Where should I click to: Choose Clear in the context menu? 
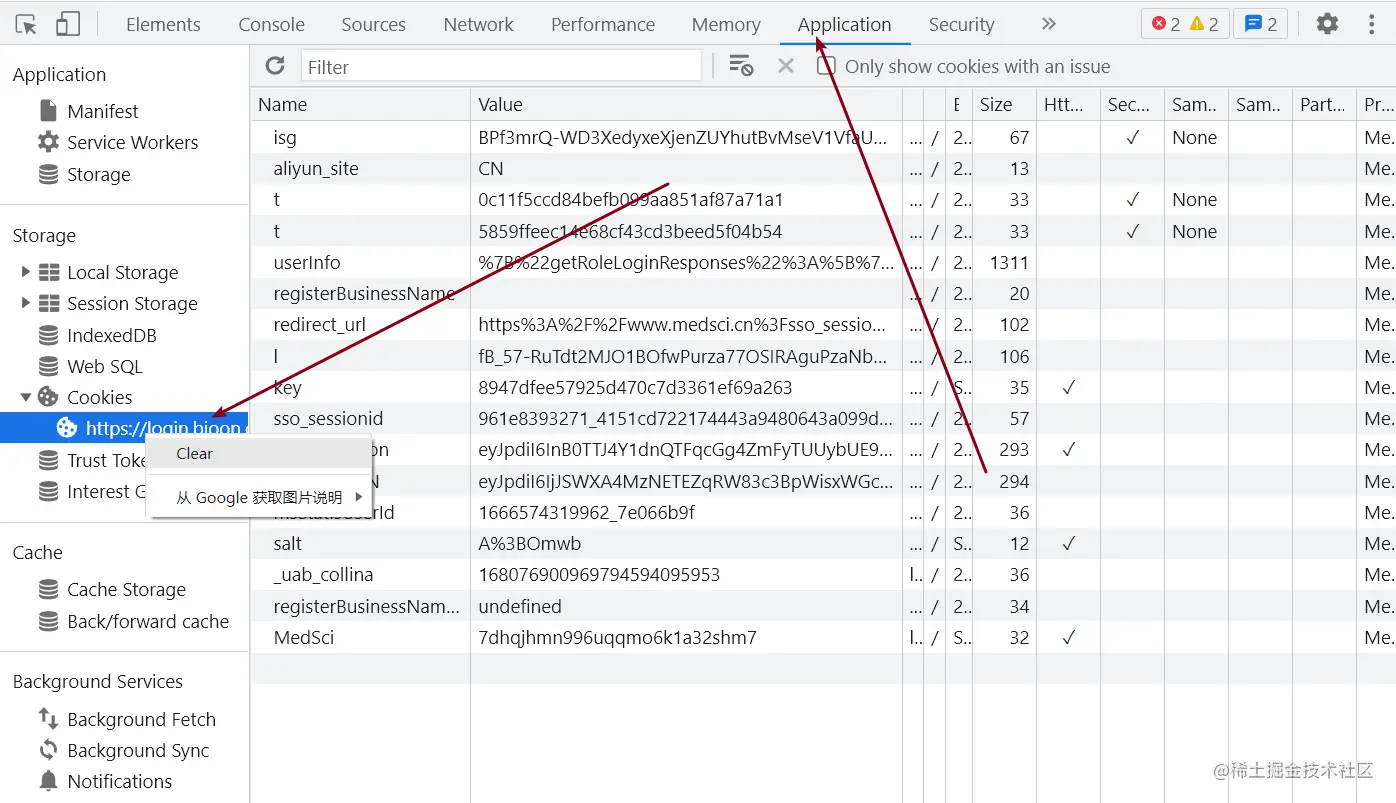click(259, 453)
